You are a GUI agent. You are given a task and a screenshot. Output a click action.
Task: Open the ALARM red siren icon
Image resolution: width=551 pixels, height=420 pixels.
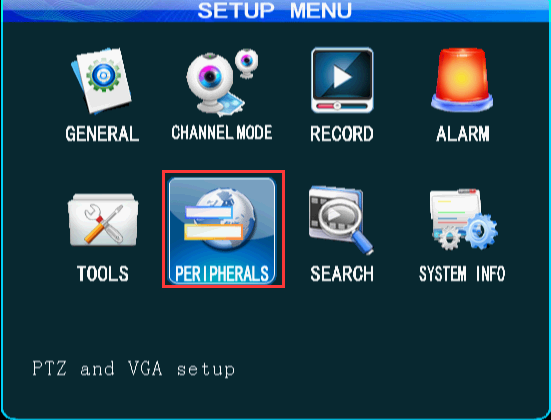(462, 80)
